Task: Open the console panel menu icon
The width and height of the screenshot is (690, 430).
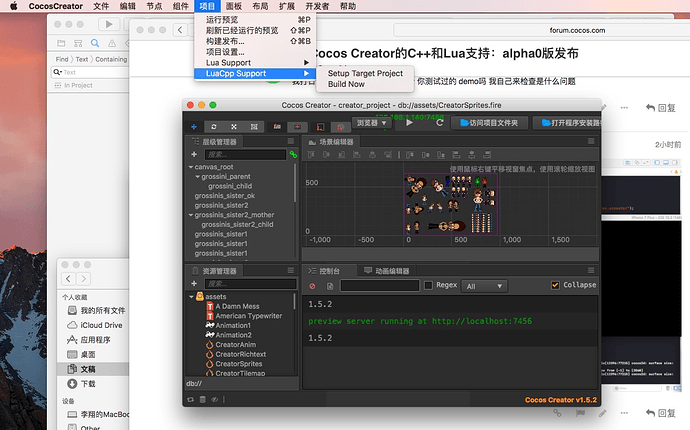Action: tap(591, 270)
